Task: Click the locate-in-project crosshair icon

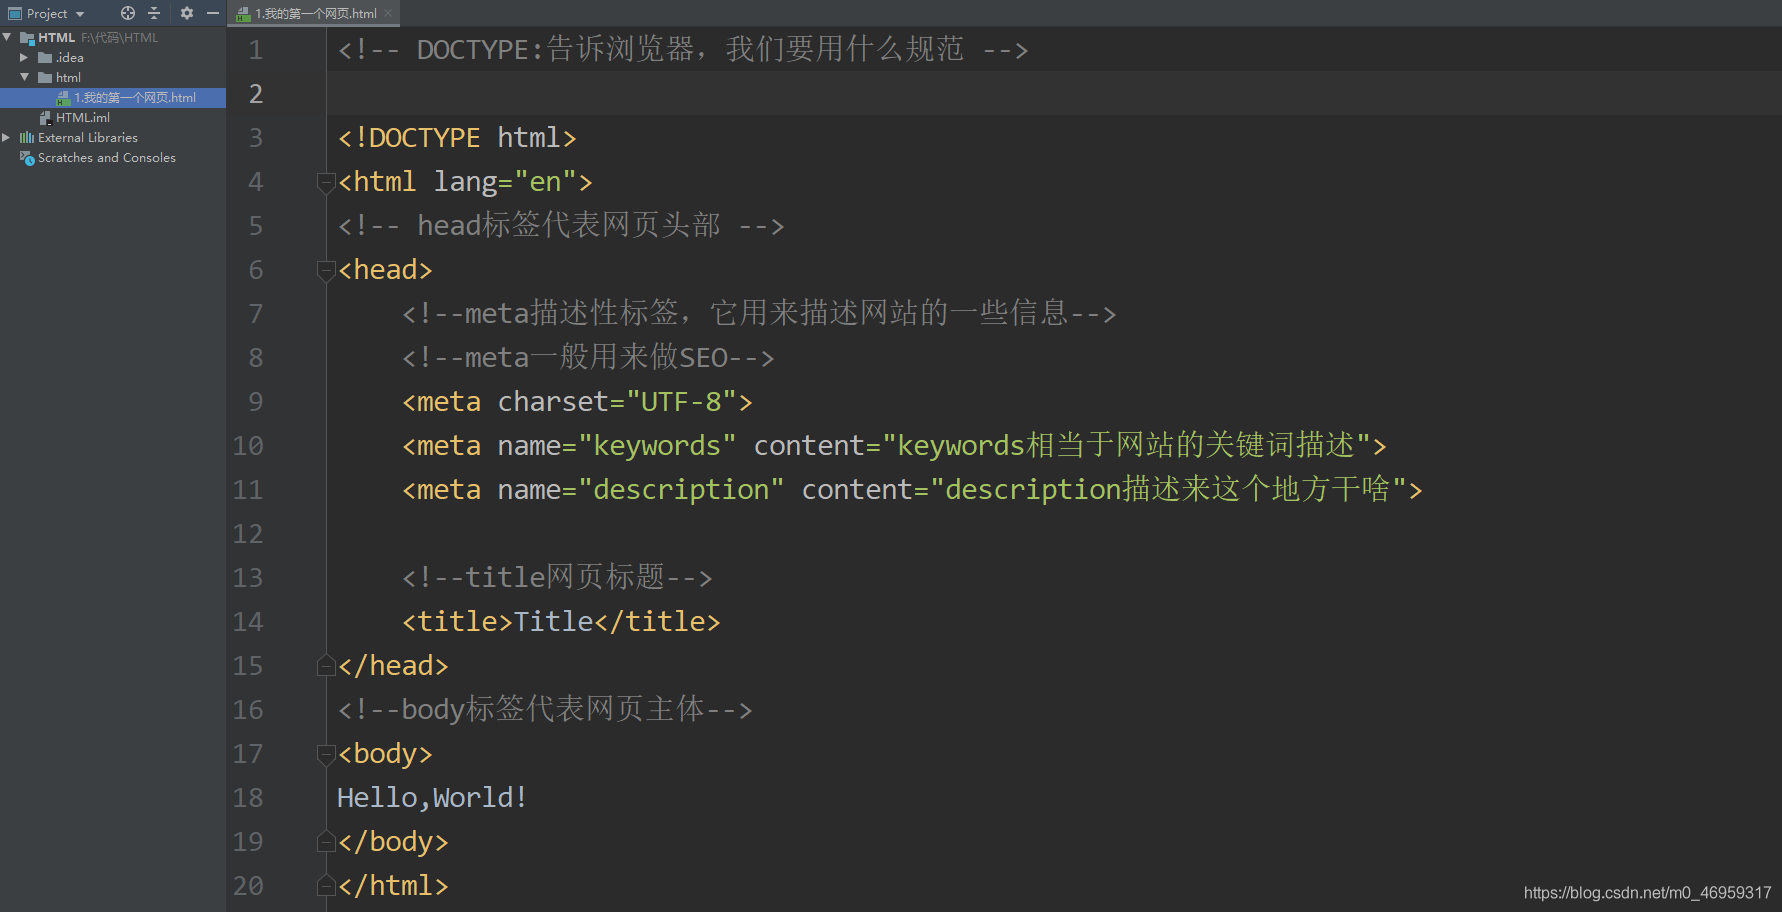Action: [128, 13]
